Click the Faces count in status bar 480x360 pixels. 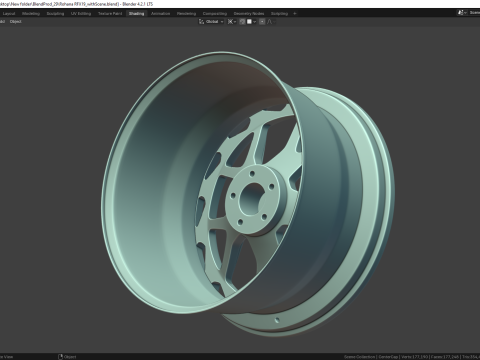(444, 357)
